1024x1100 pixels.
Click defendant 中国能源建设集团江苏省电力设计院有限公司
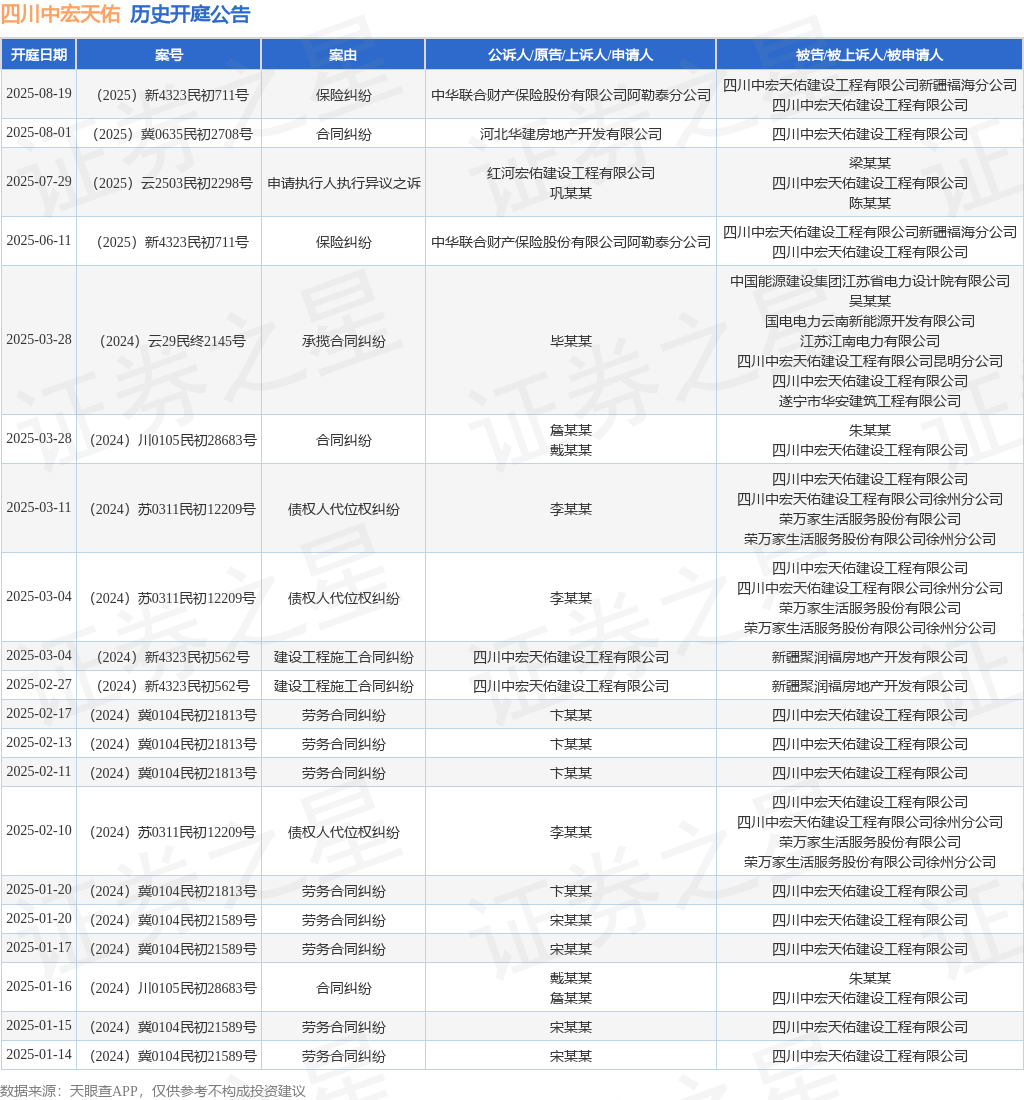870,281
